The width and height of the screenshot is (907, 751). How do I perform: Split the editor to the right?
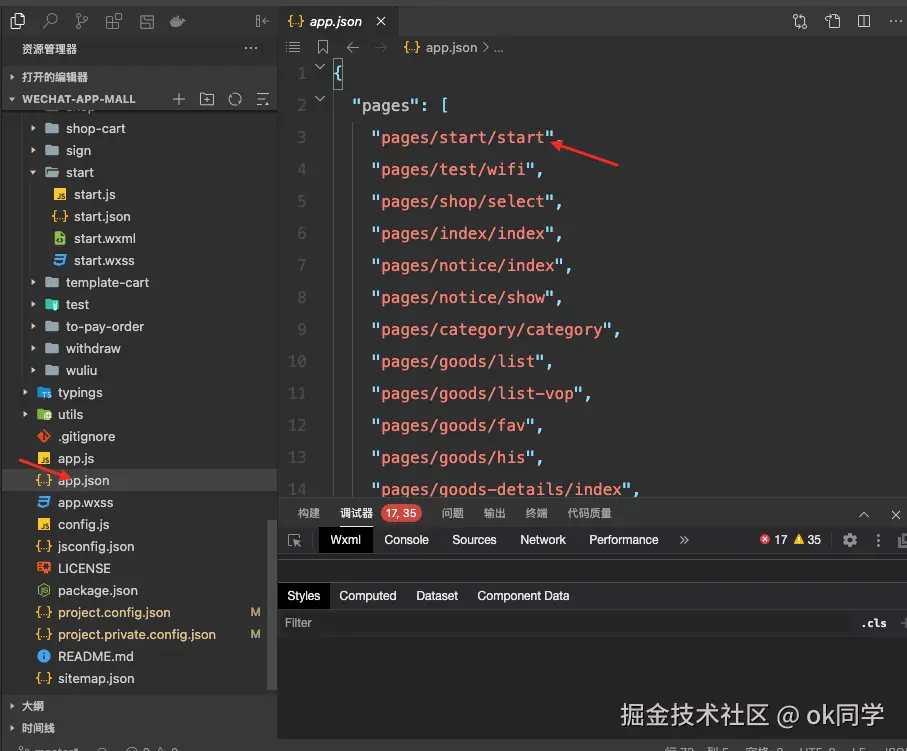[x=864, y=21]
